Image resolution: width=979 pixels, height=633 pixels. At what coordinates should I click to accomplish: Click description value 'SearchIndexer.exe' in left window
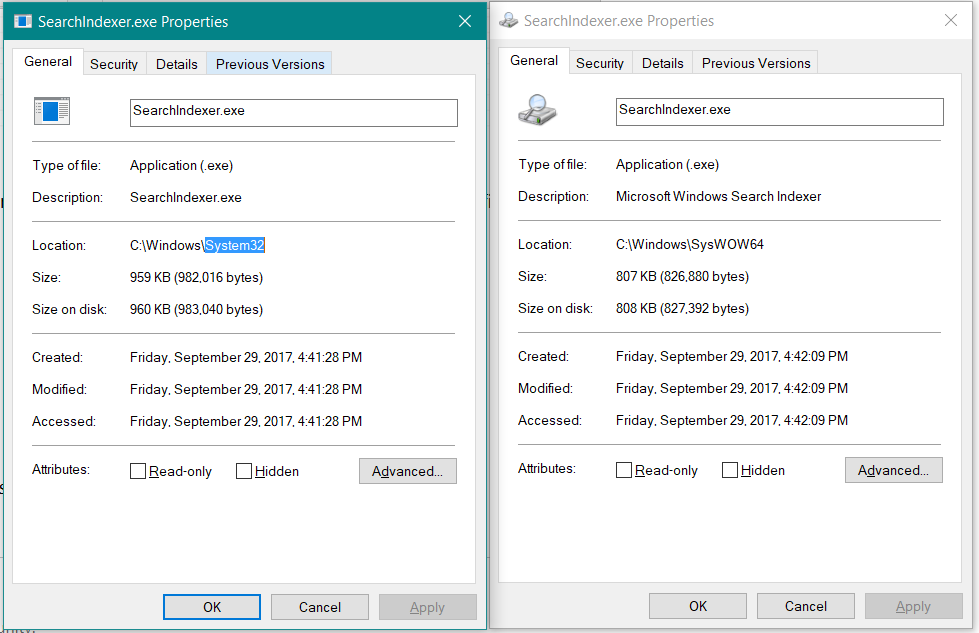[185, 197]
